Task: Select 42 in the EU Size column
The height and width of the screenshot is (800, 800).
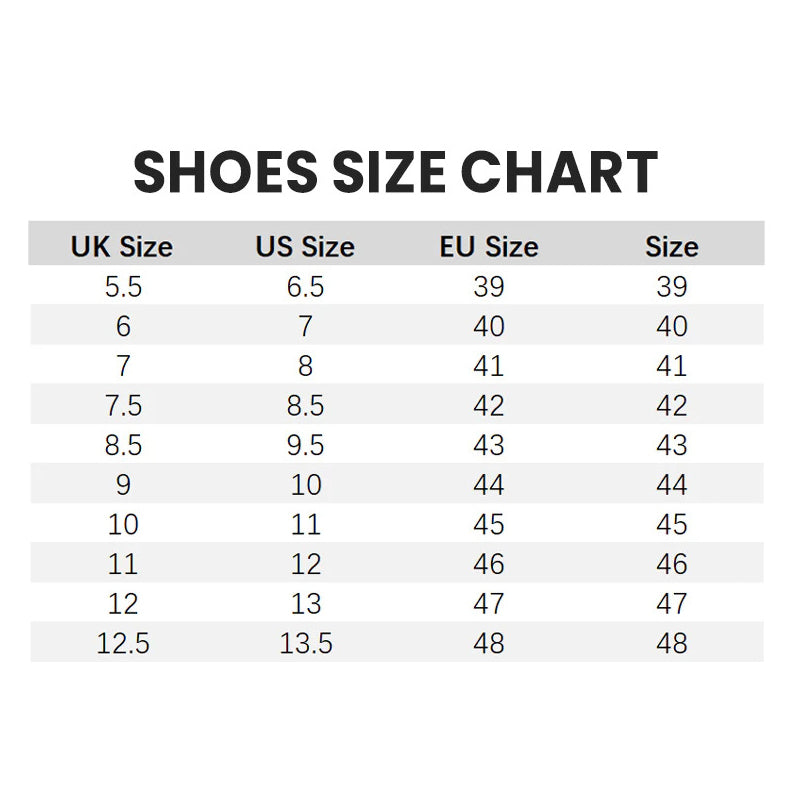Action: (x=489, y=406)
